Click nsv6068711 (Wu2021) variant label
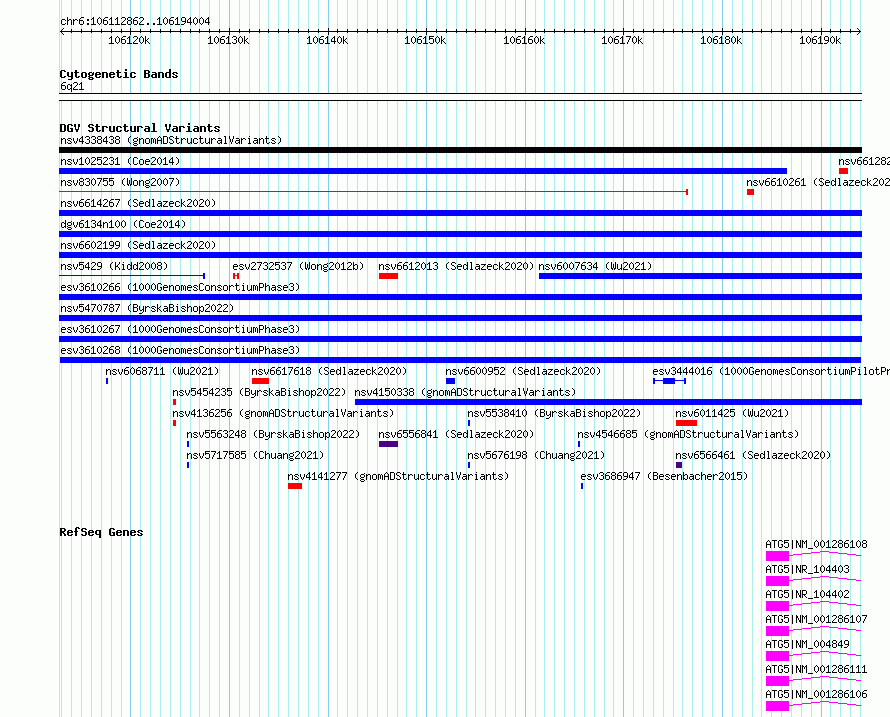The width and height of the screenshot is (890, 717). pos(162,371)
